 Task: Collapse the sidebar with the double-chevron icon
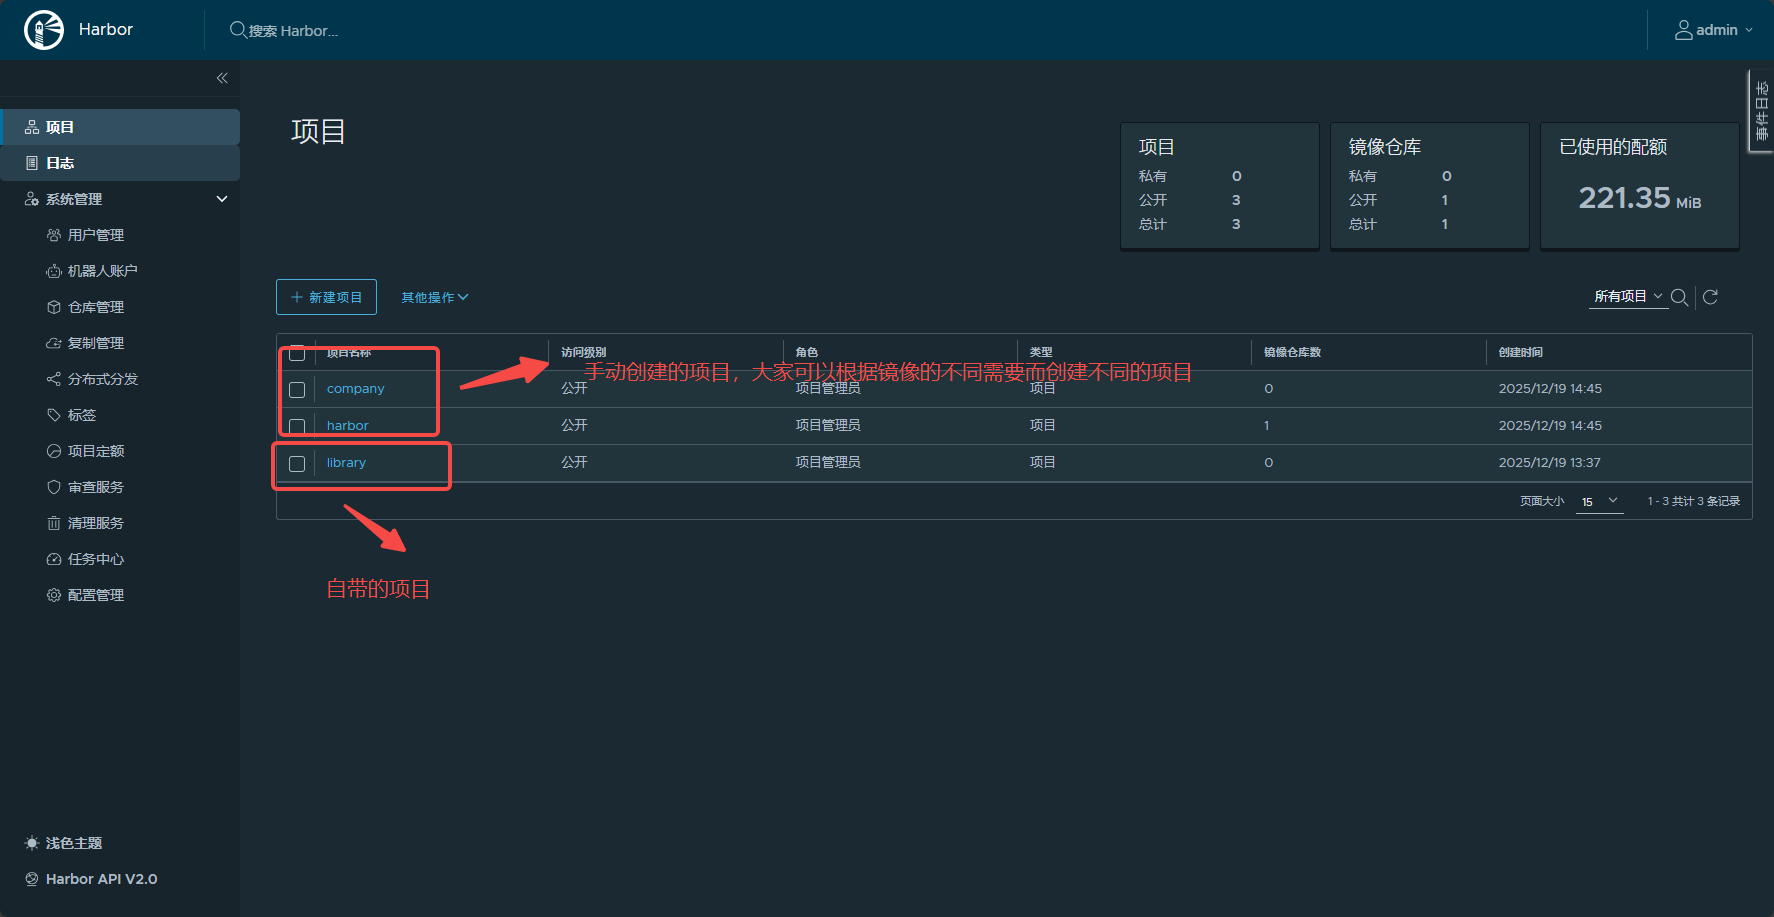coord(222,78)
